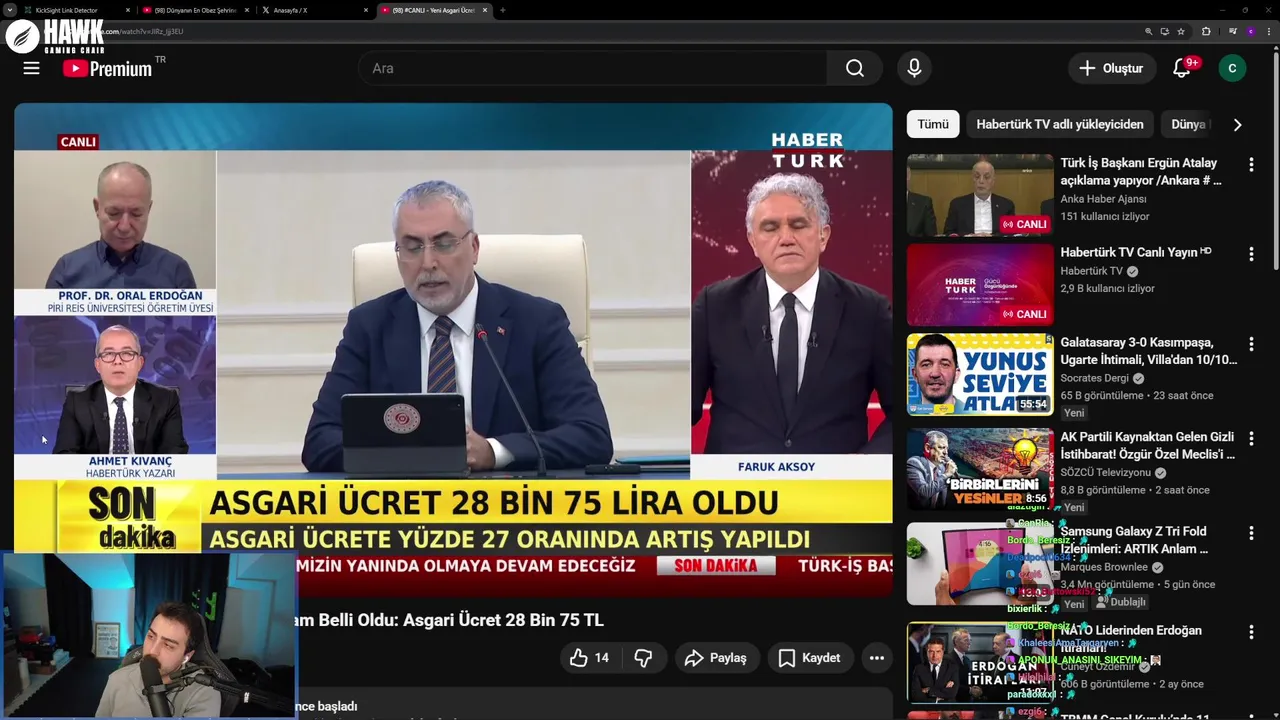Screen dimensions: 1280x720
Task: Open the YouTube hamburger guide menu
Action: pos(31,68)
